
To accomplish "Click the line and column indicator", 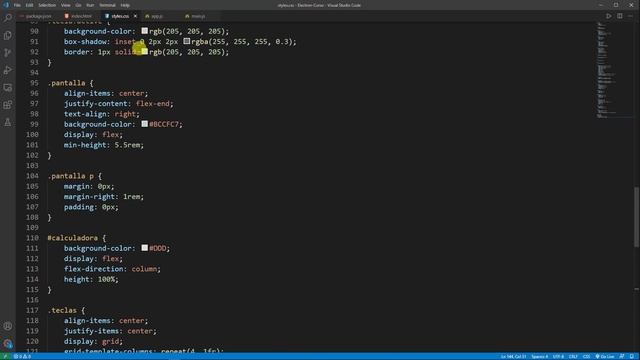I will tap(513, 356).
